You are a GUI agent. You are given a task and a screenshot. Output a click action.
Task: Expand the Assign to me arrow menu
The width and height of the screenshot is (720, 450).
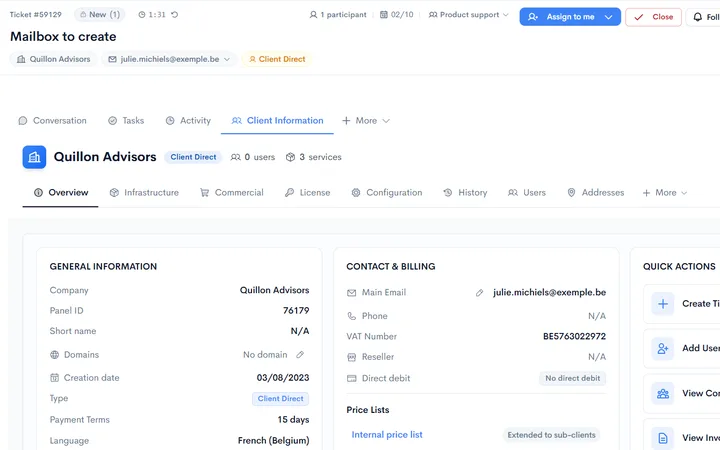coord(609,17)
